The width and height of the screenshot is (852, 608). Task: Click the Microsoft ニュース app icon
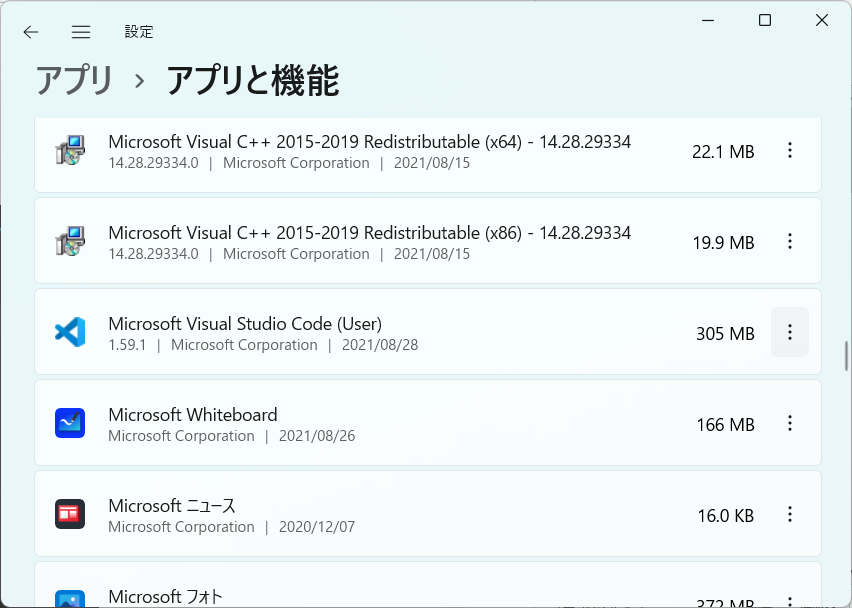(x=70, y=514)
